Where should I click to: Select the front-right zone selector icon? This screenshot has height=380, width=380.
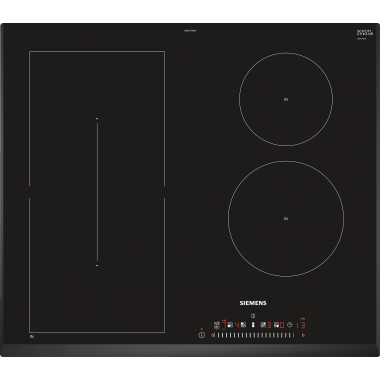click(x=276, y=325)
